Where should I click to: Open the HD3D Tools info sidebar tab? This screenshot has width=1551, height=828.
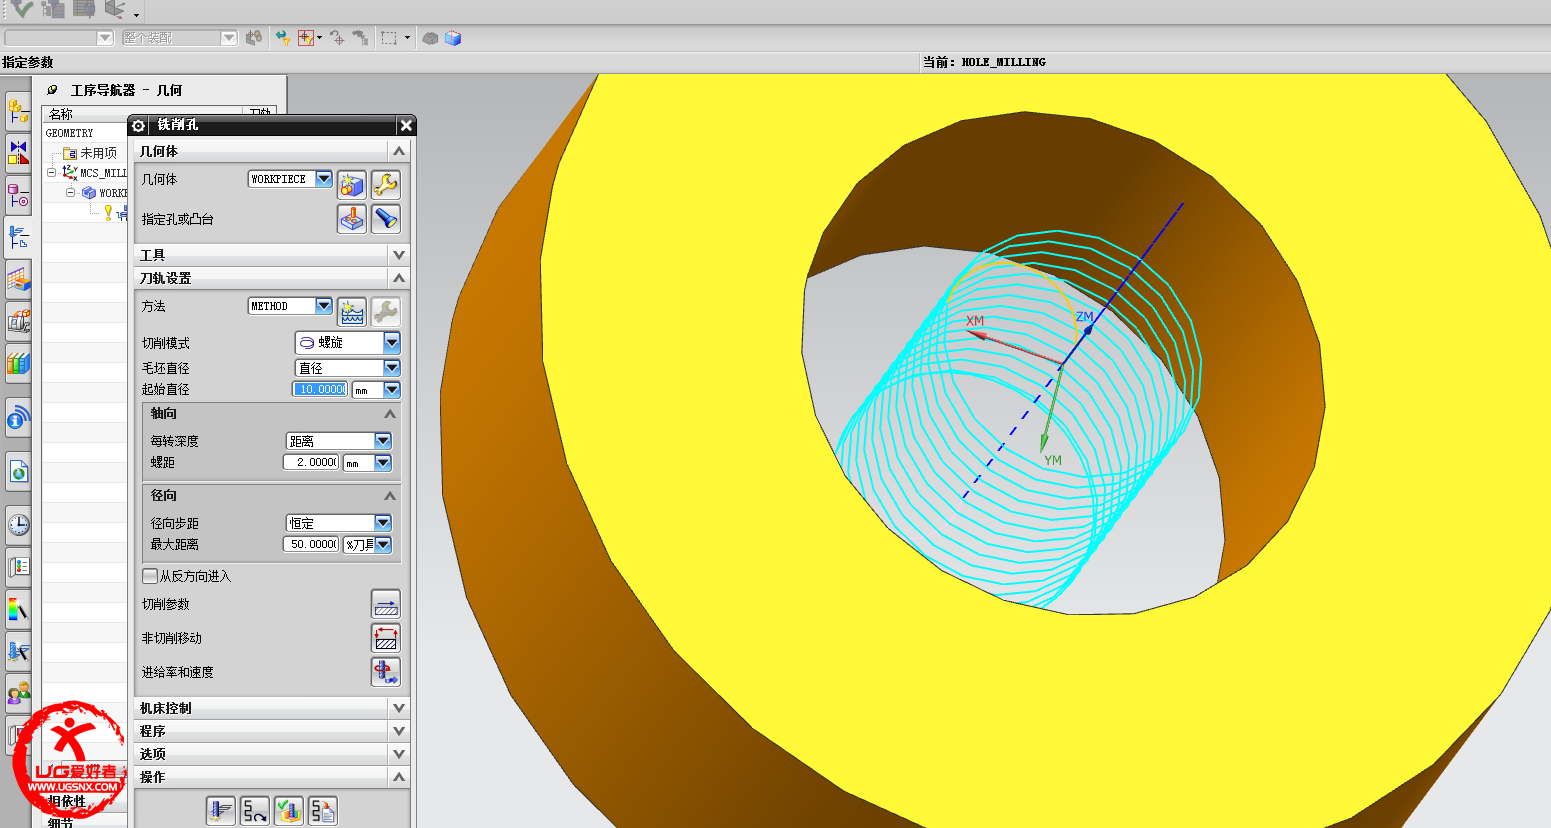(x=18, y=417)
